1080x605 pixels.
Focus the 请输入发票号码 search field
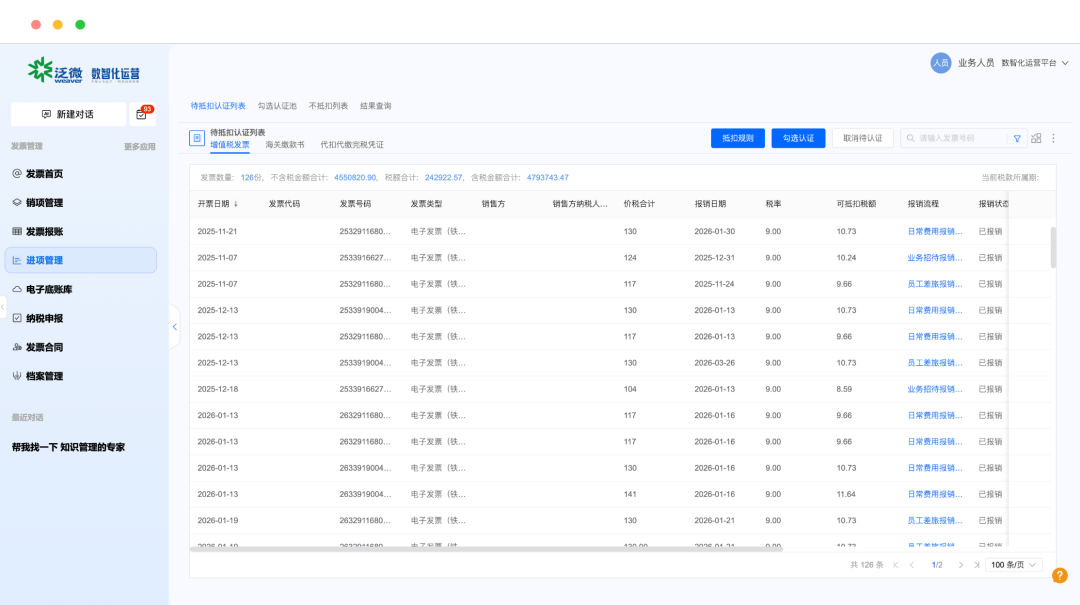tap(954, 139)
